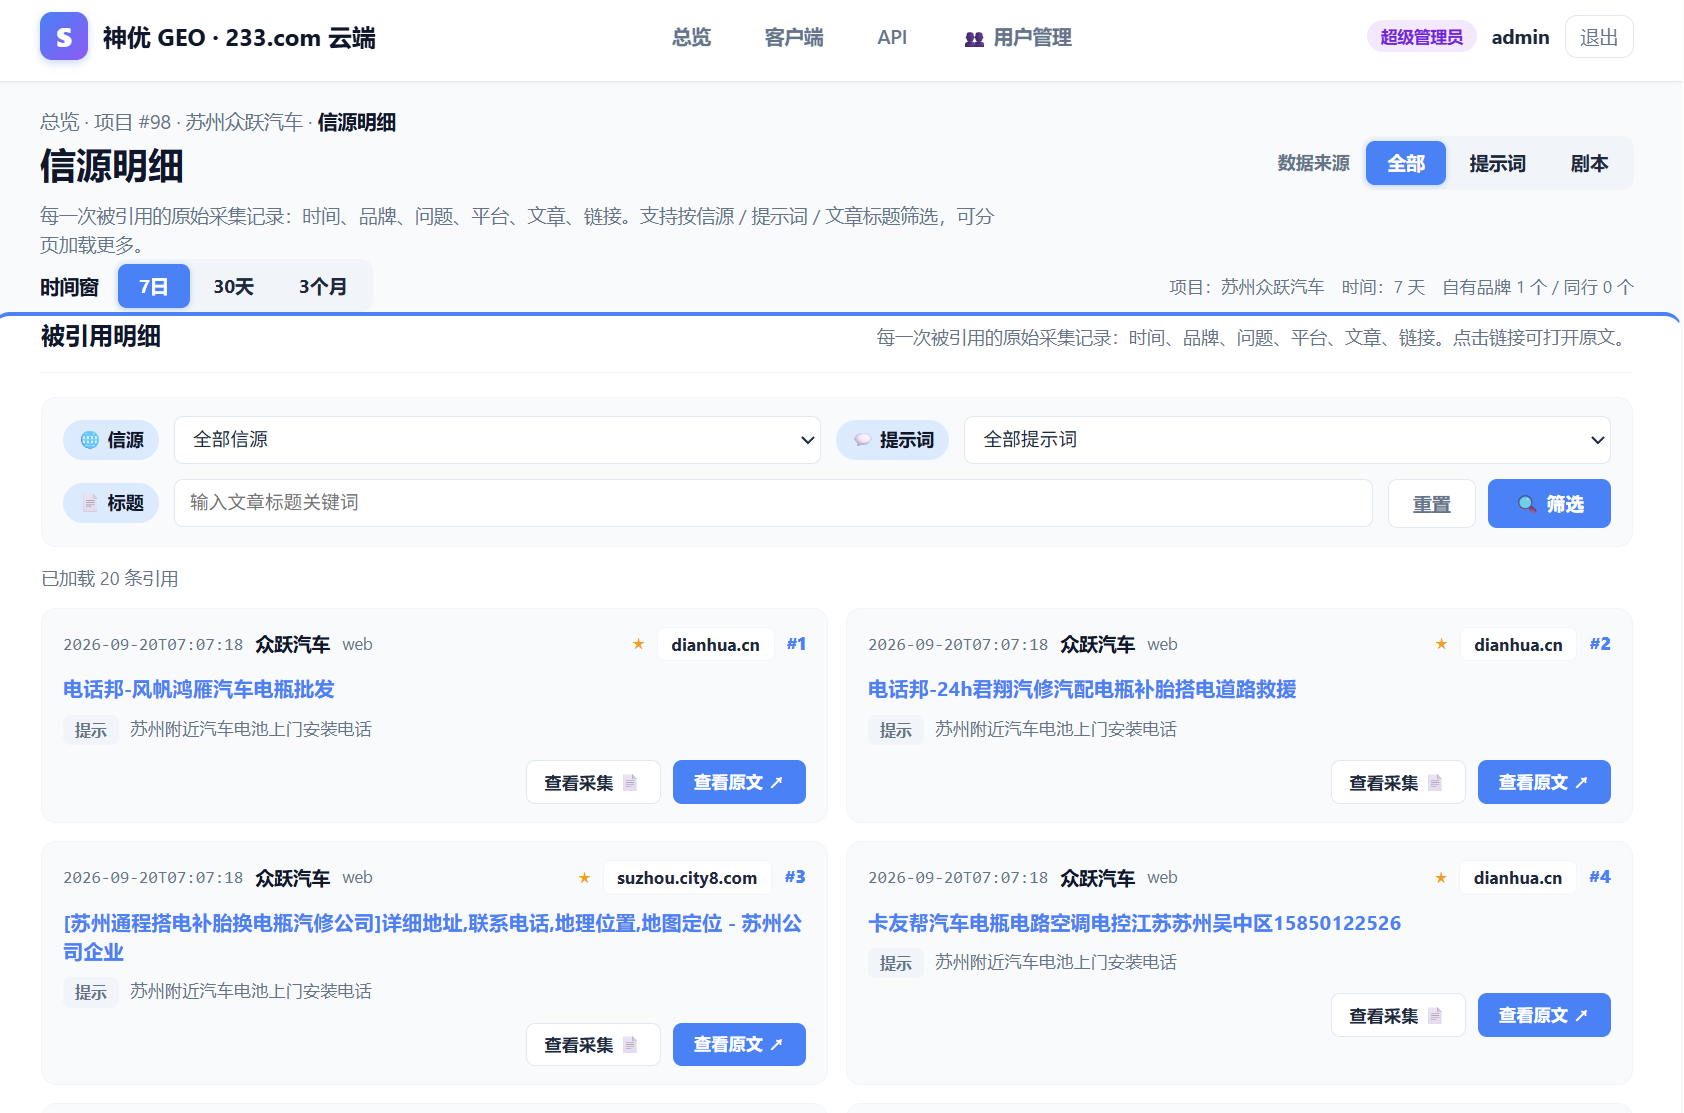This screenshot has height=1113, width=1684.
Task: Click the 退出 logout button
Action: 1599,37
